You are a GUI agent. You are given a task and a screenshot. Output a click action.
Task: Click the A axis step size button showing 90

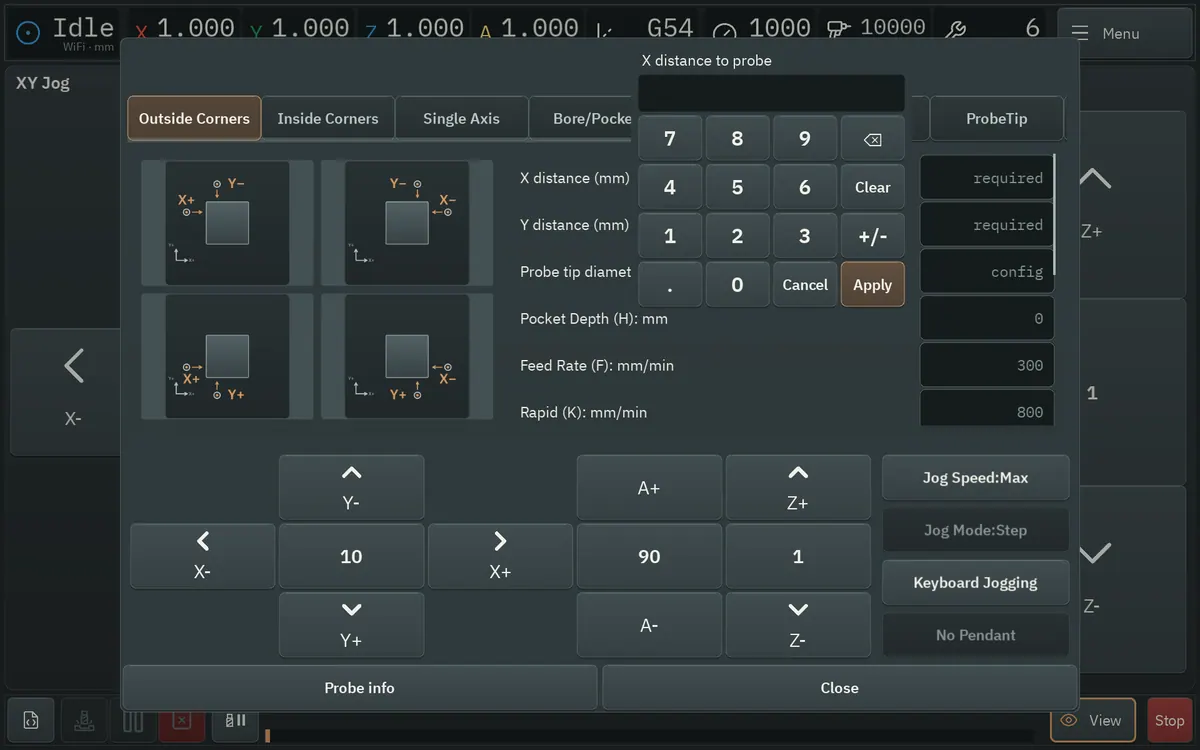click(649, 556)
